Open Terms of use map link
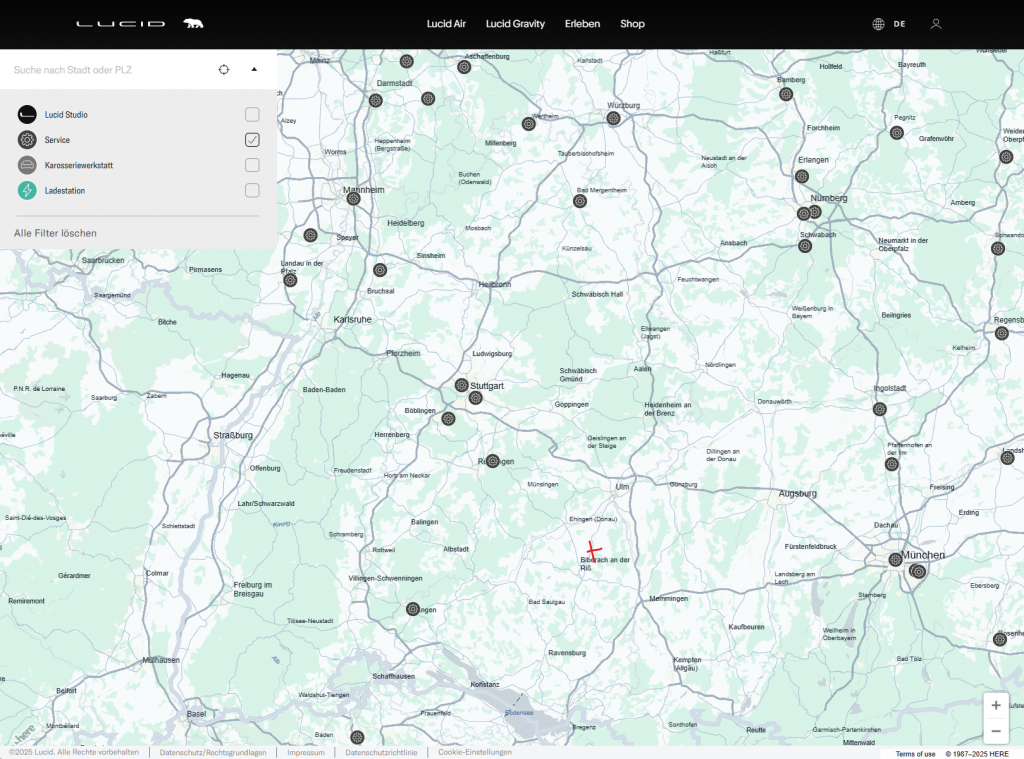 click(x=915, y=754)
